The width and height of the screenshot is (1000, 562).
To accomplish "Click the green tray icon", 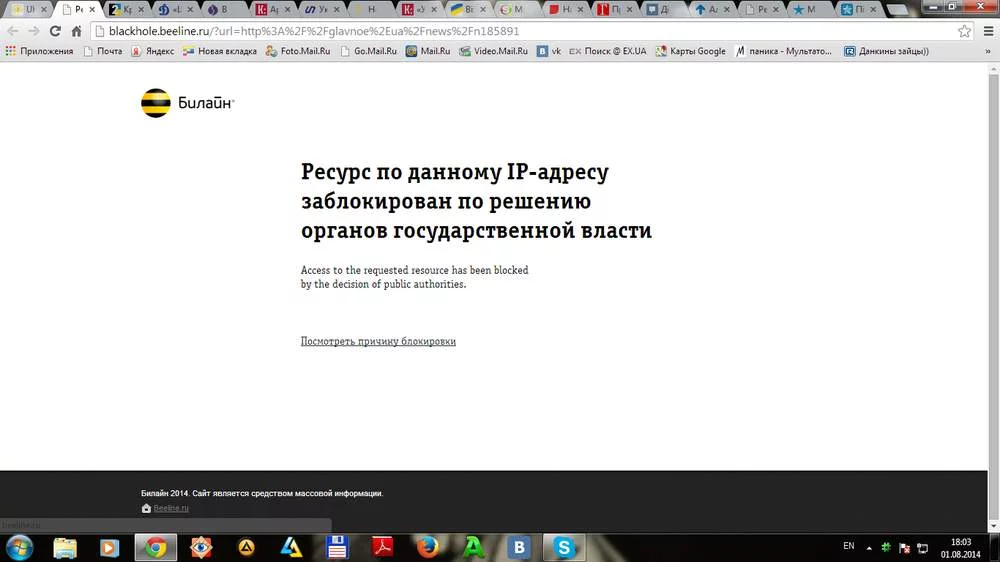I will point(886,547).
